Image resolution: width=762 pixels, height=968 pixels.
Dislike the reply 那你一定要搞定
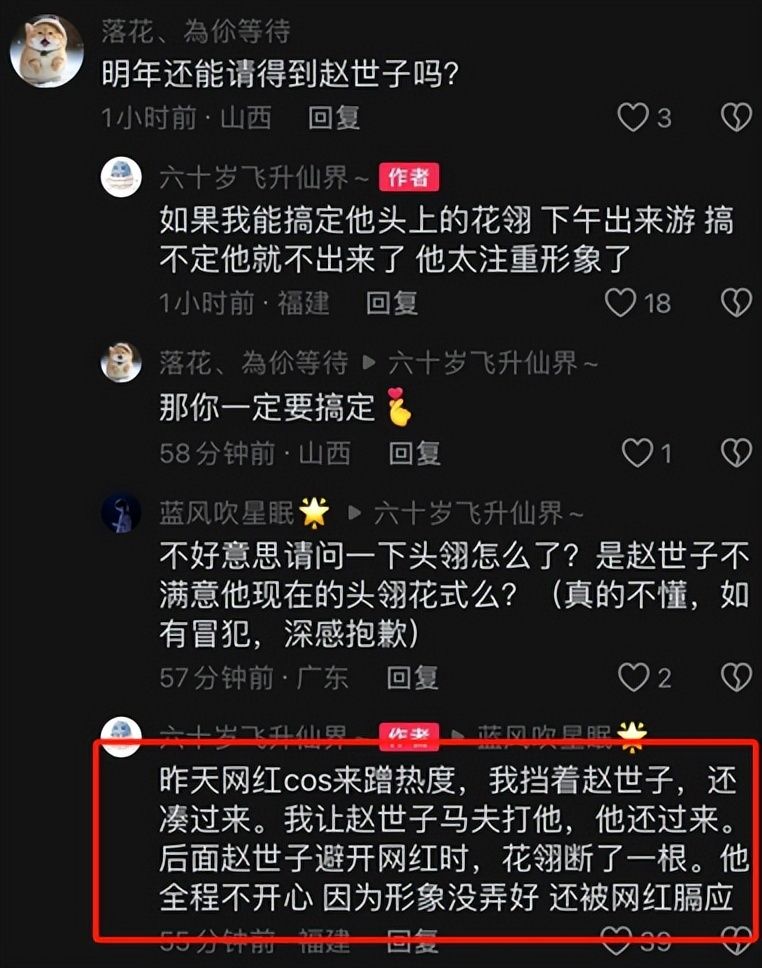pyautogui.click(x=736, y=453)
